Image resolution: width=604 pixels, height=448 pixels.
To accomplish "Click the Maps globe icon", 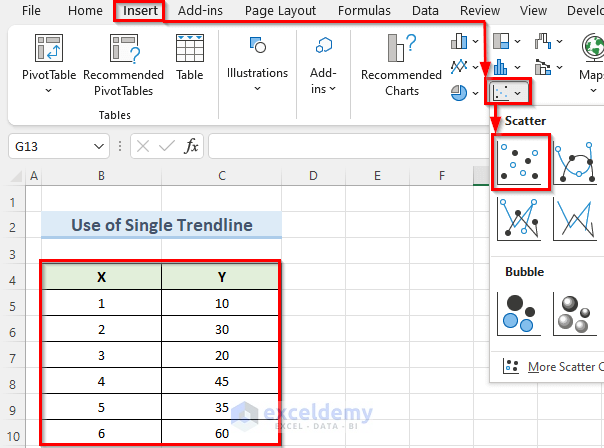I will (592, 47).
